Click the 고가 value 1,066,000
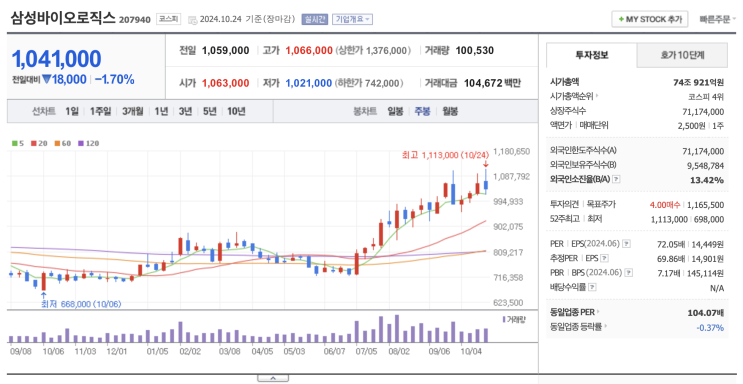The image size is (743, 384). [x=309, y=51]
